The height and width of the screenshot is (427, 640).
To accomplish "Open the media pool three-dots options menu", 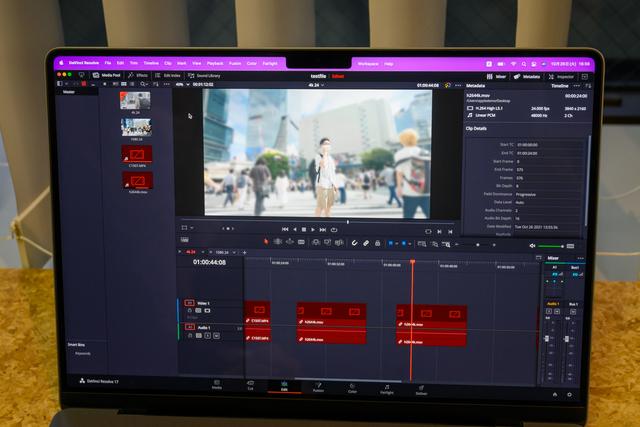I will [167, 84].
